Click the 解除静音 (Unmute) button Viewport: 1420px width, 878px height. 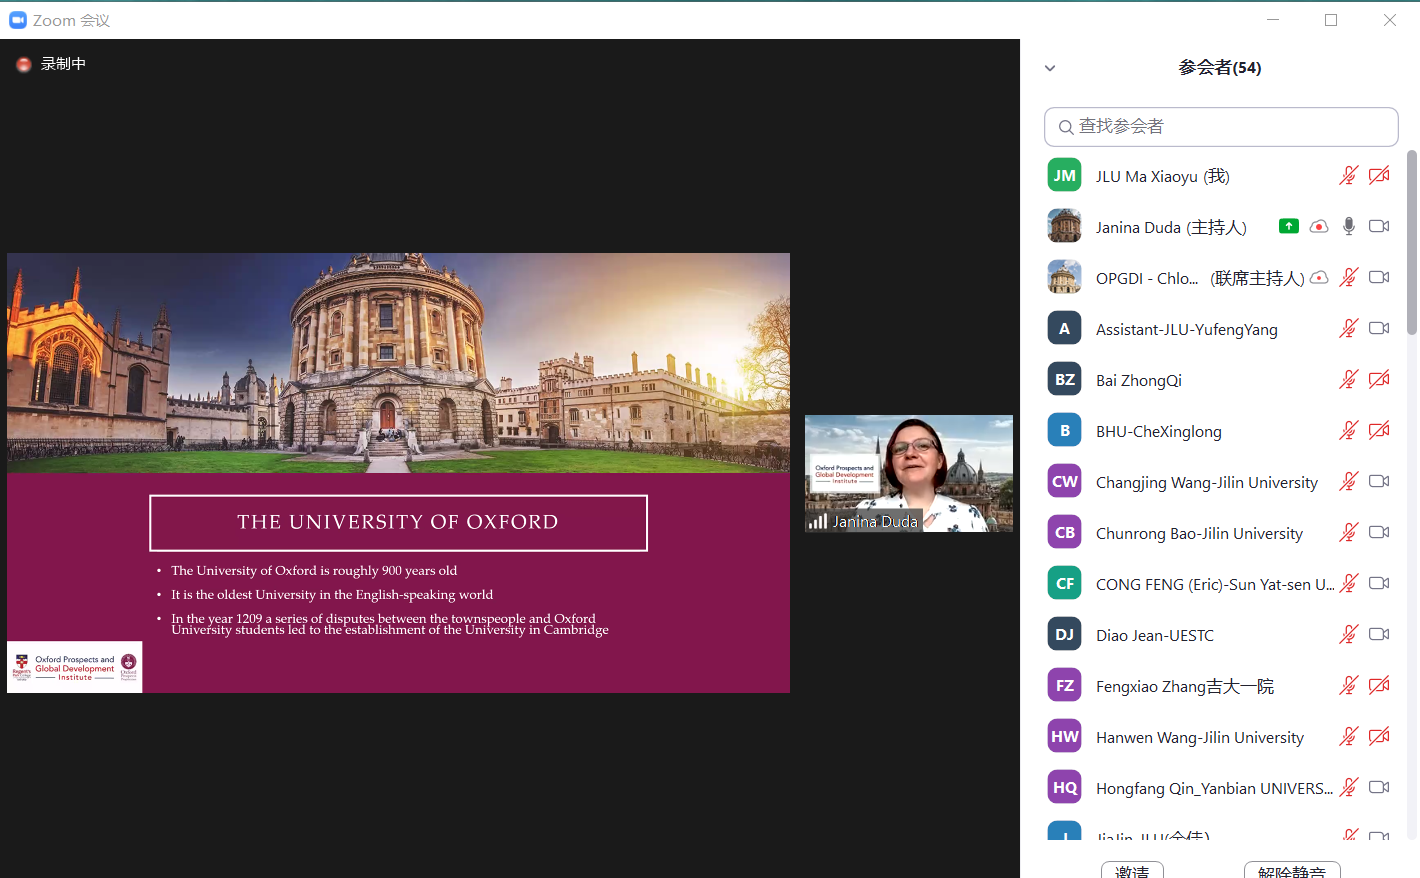click(x=1292, y=870)
